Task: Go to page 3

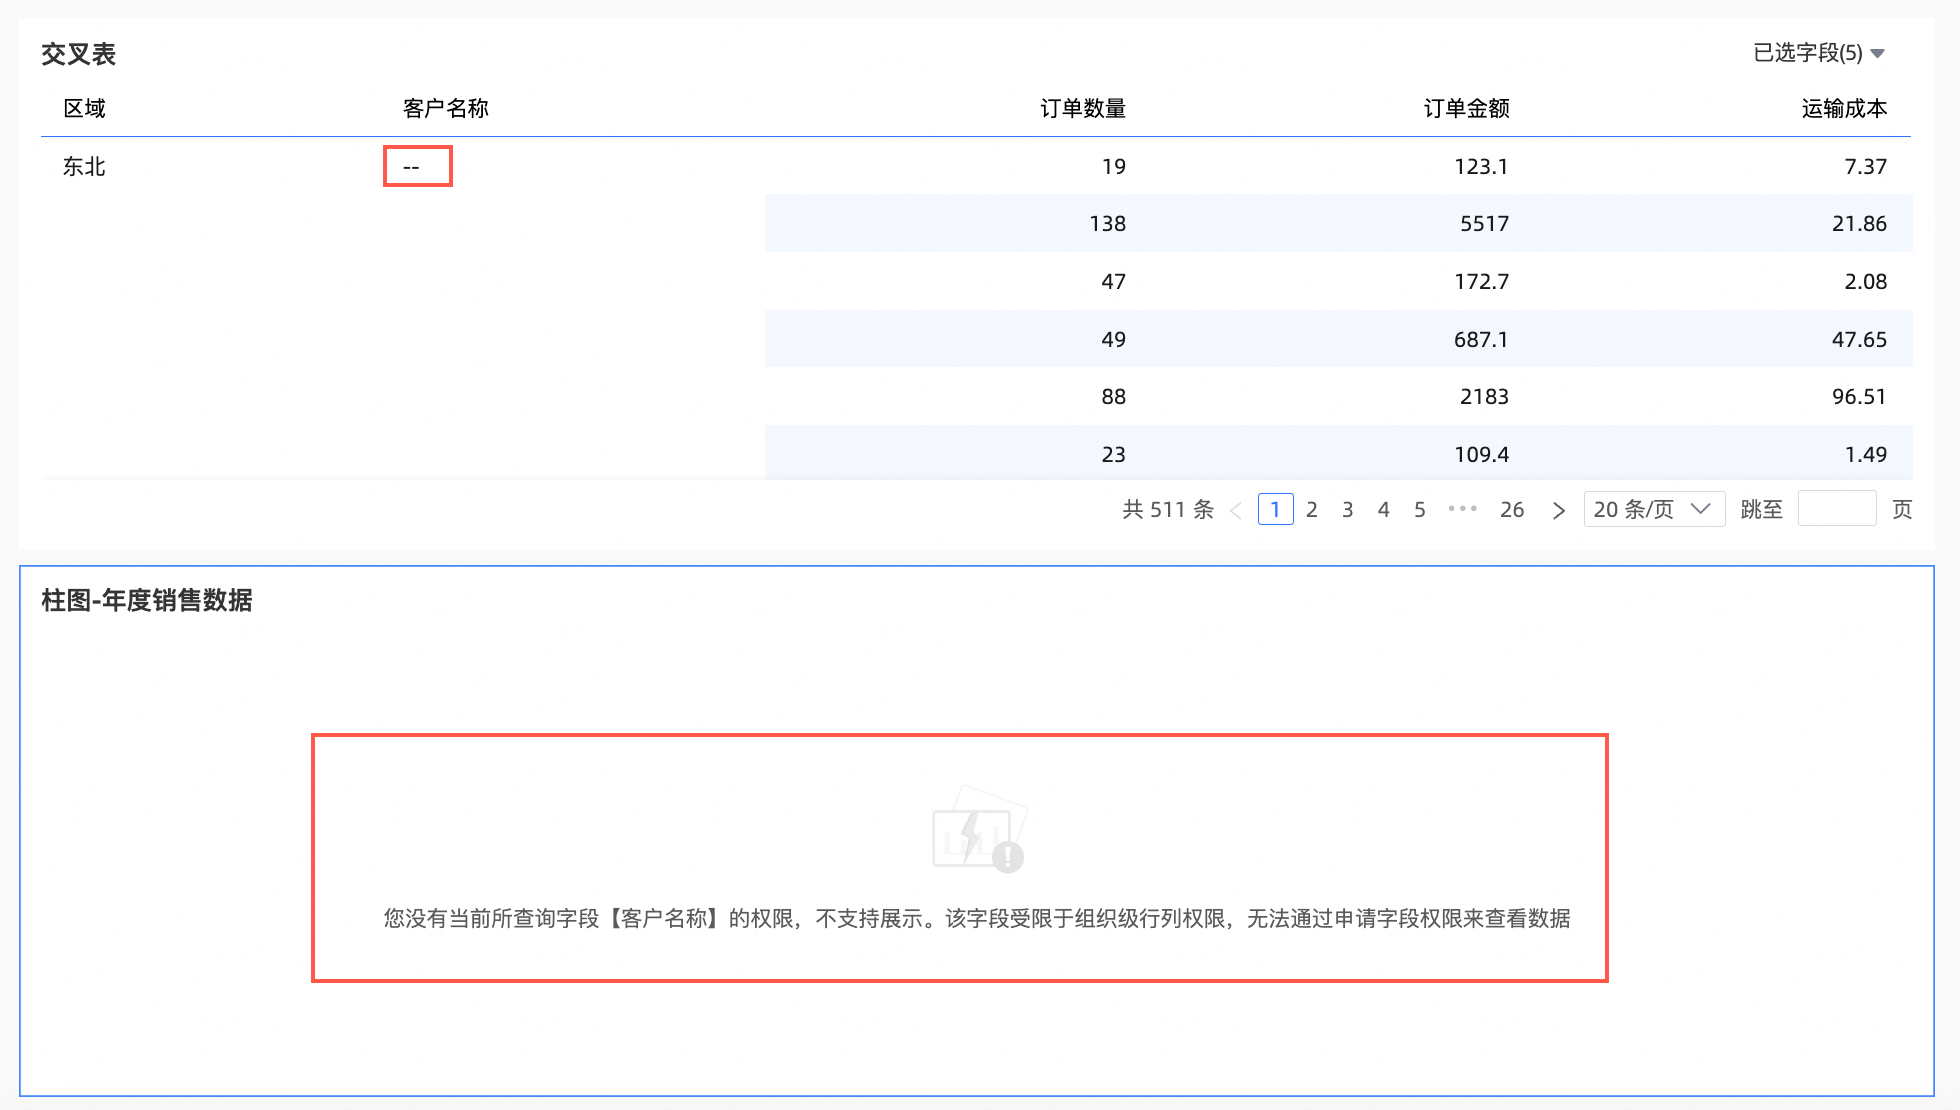Action: coord(1347,510)
